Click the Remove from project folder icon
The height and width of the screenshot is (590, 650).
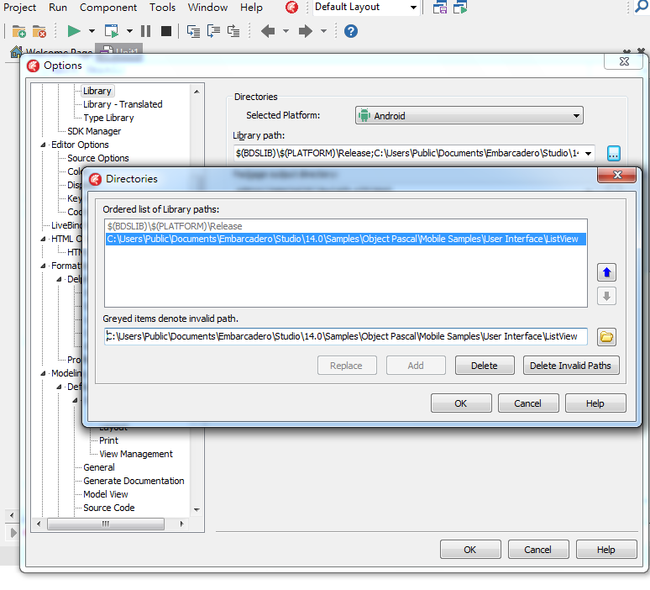[39, 31]
